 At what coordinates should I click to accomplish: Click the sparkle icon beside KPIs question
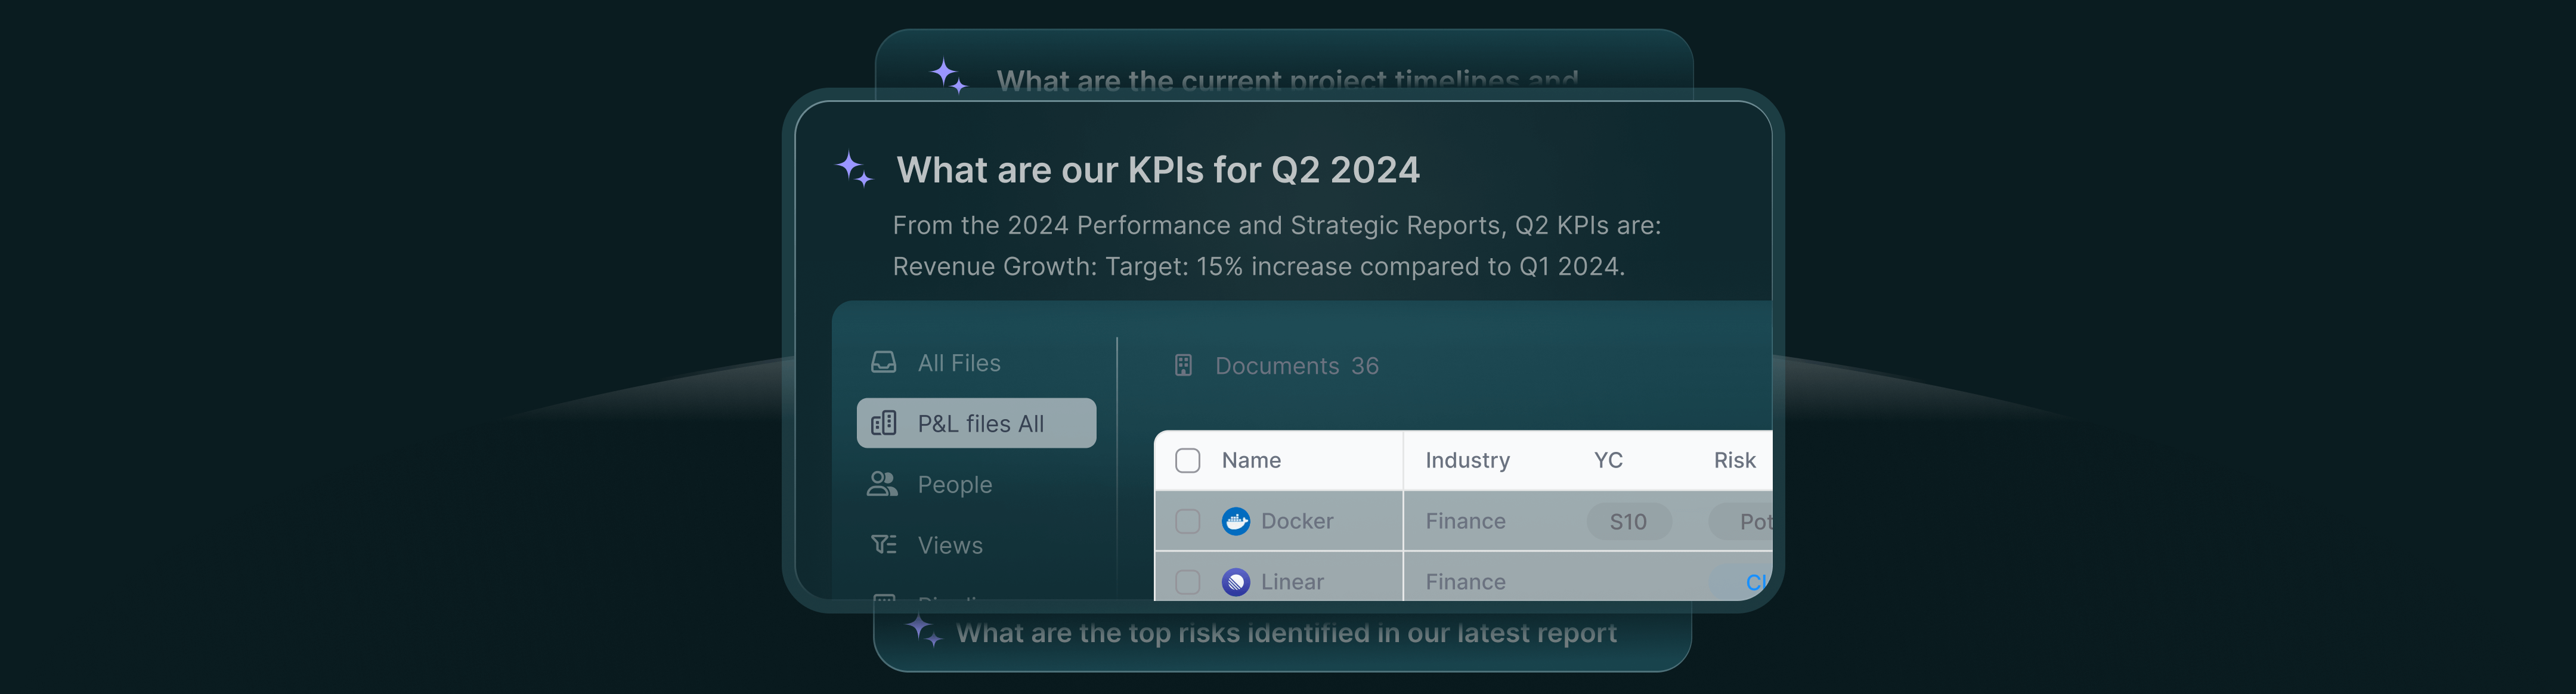point(854,169)
